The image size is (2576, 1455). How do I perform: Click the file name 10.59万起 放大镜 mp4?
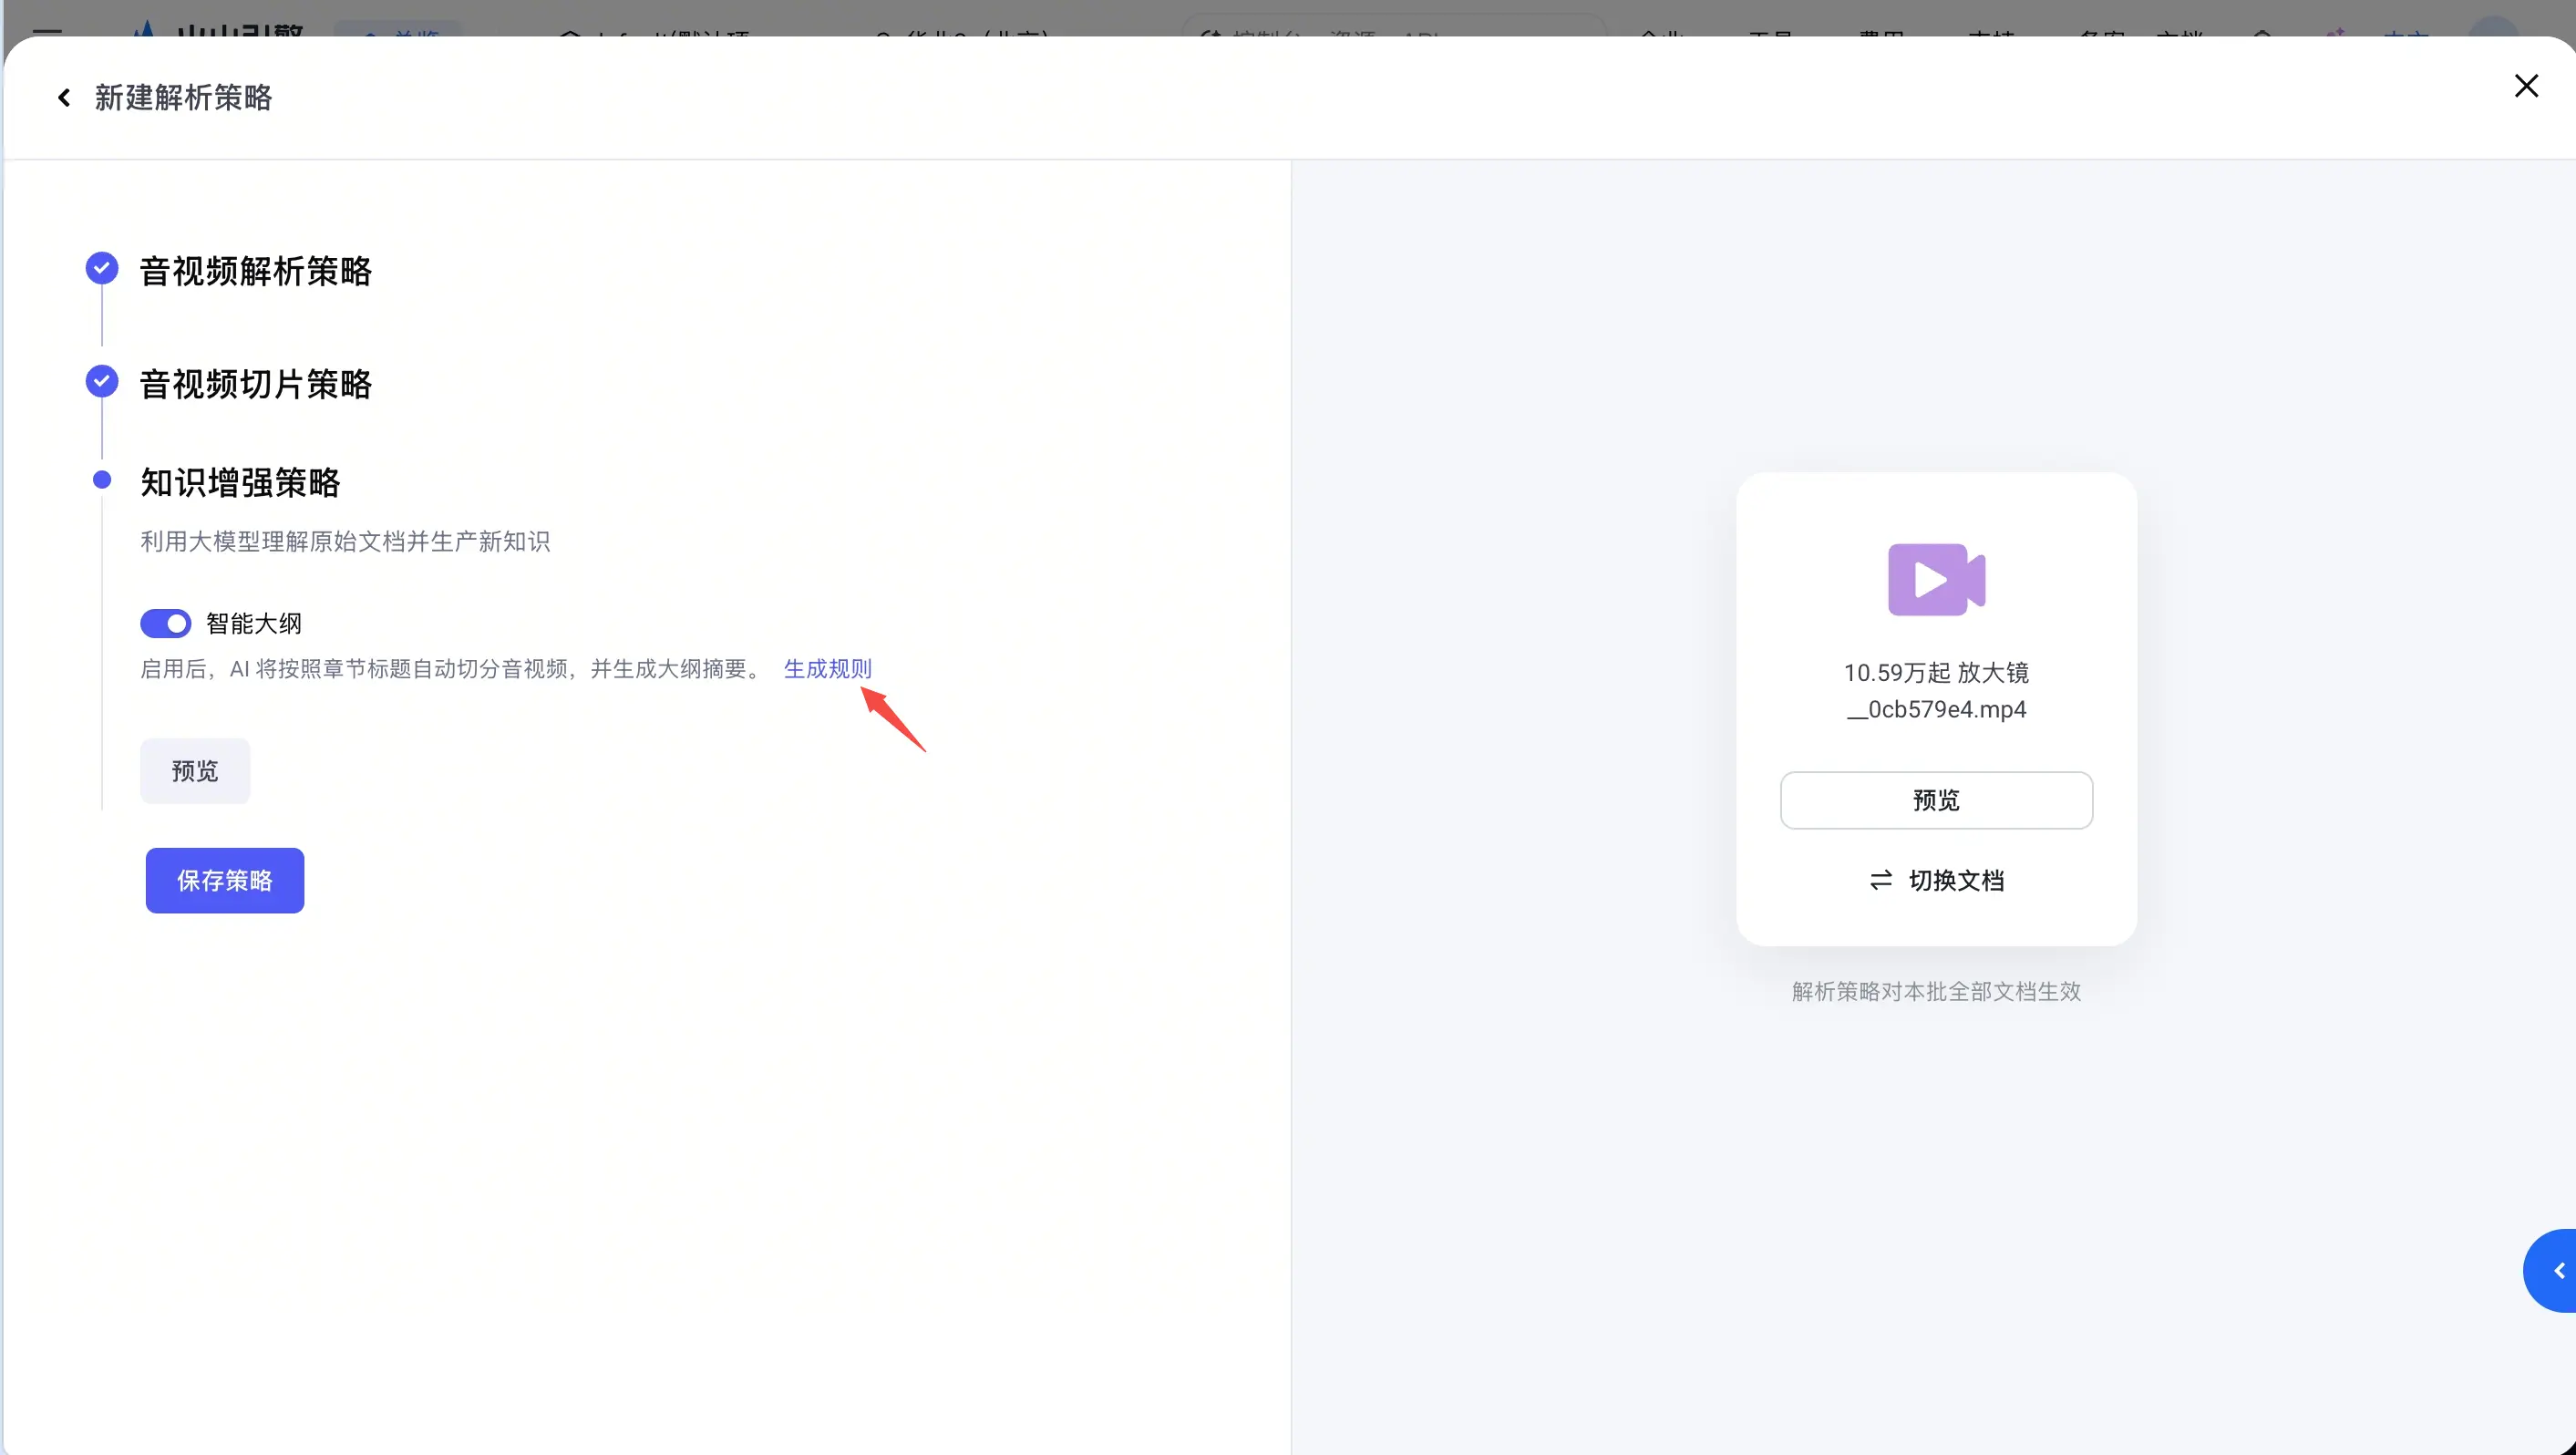pyautogui.click(x=1936, y=690)
